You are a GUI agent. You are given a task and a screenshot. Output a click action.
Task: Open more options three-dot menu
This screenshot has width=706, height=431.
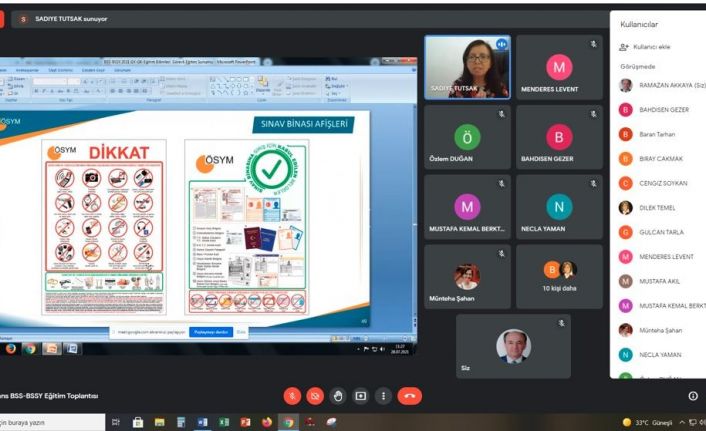click(383, 396)
